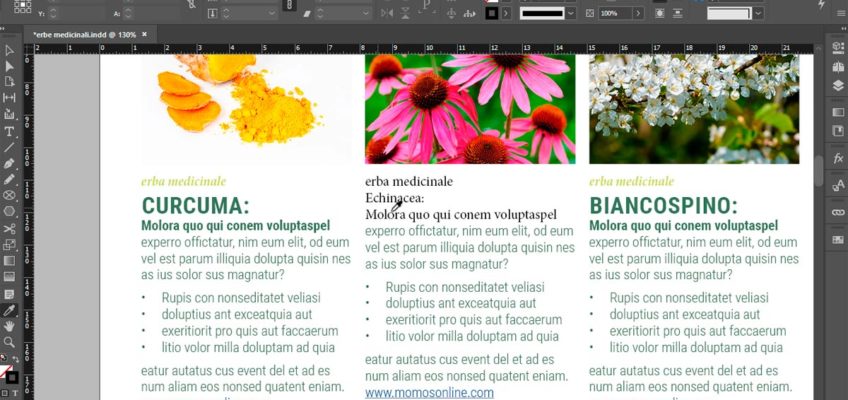This screenshot has height=400, width=848.
Task: Click the black fill color box
Action: coord(491,14)
